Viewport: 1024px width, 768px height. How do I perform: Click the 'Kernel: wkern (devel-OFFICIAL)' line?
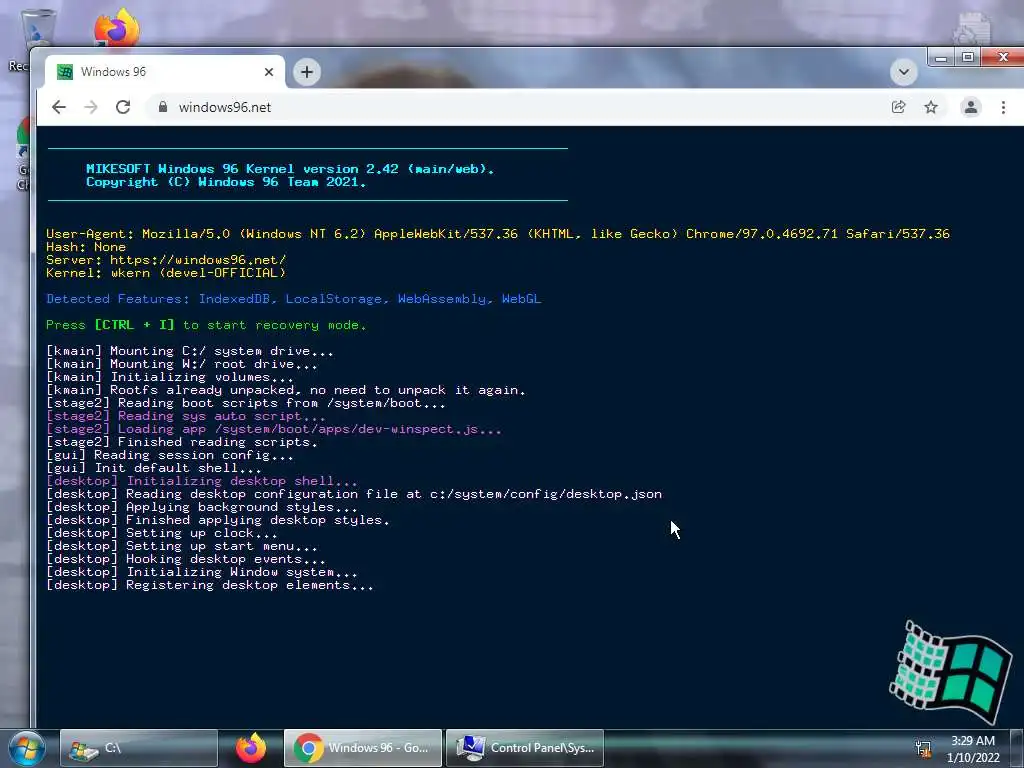pos(166,273)
